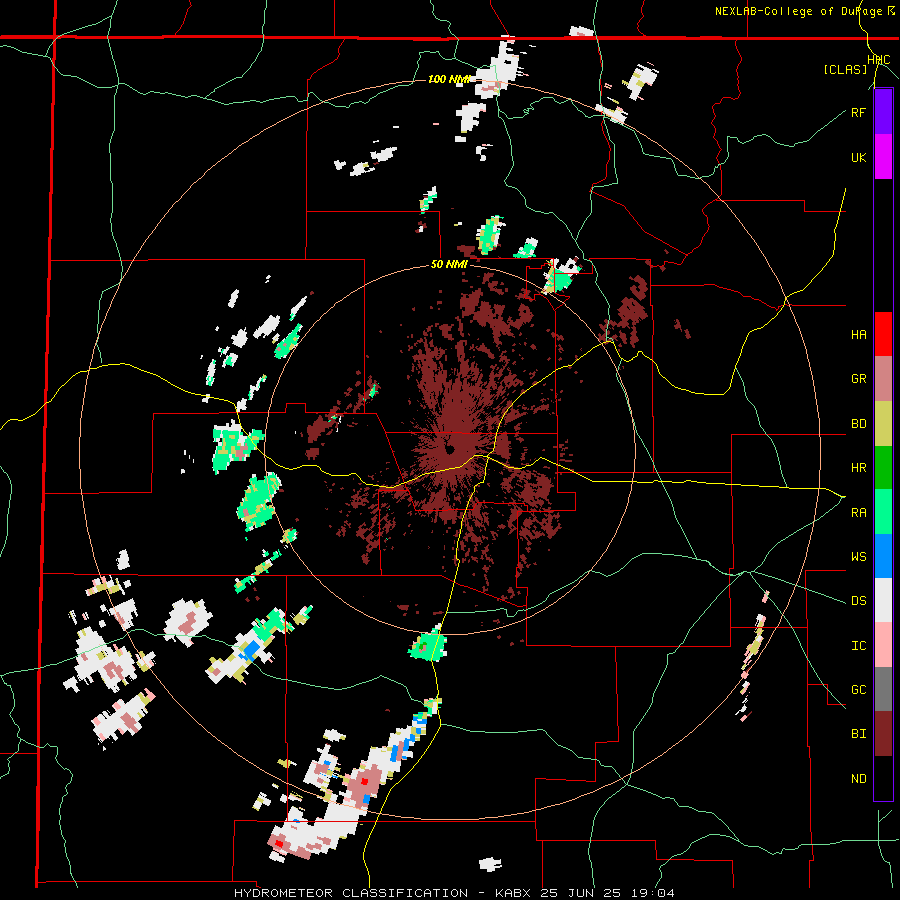Click the DS legend label
The height and width of the screenshot is (900, 900).
pos(858,601)
